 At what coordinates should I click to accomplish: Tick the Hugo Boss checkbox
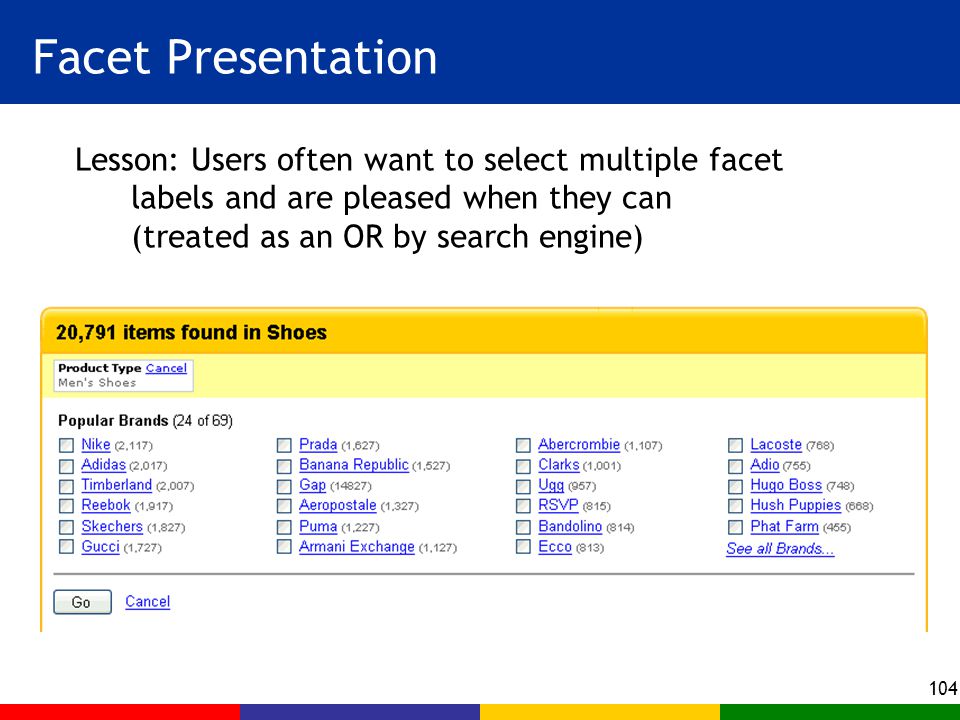(735, 486)
